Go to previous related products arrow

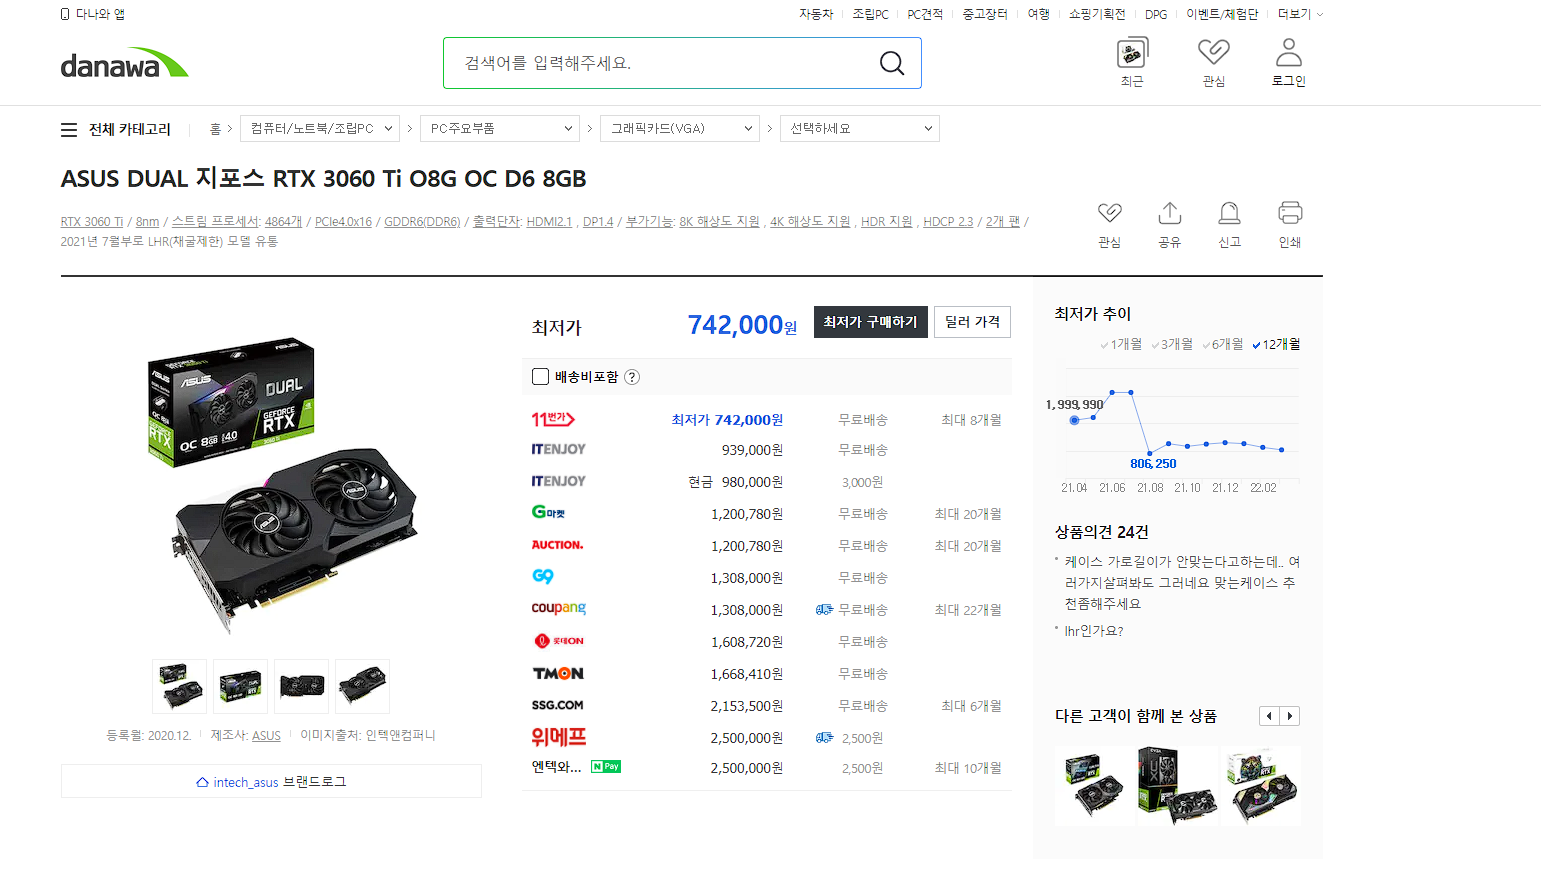pyautogui.click(x=1269, y=716)
